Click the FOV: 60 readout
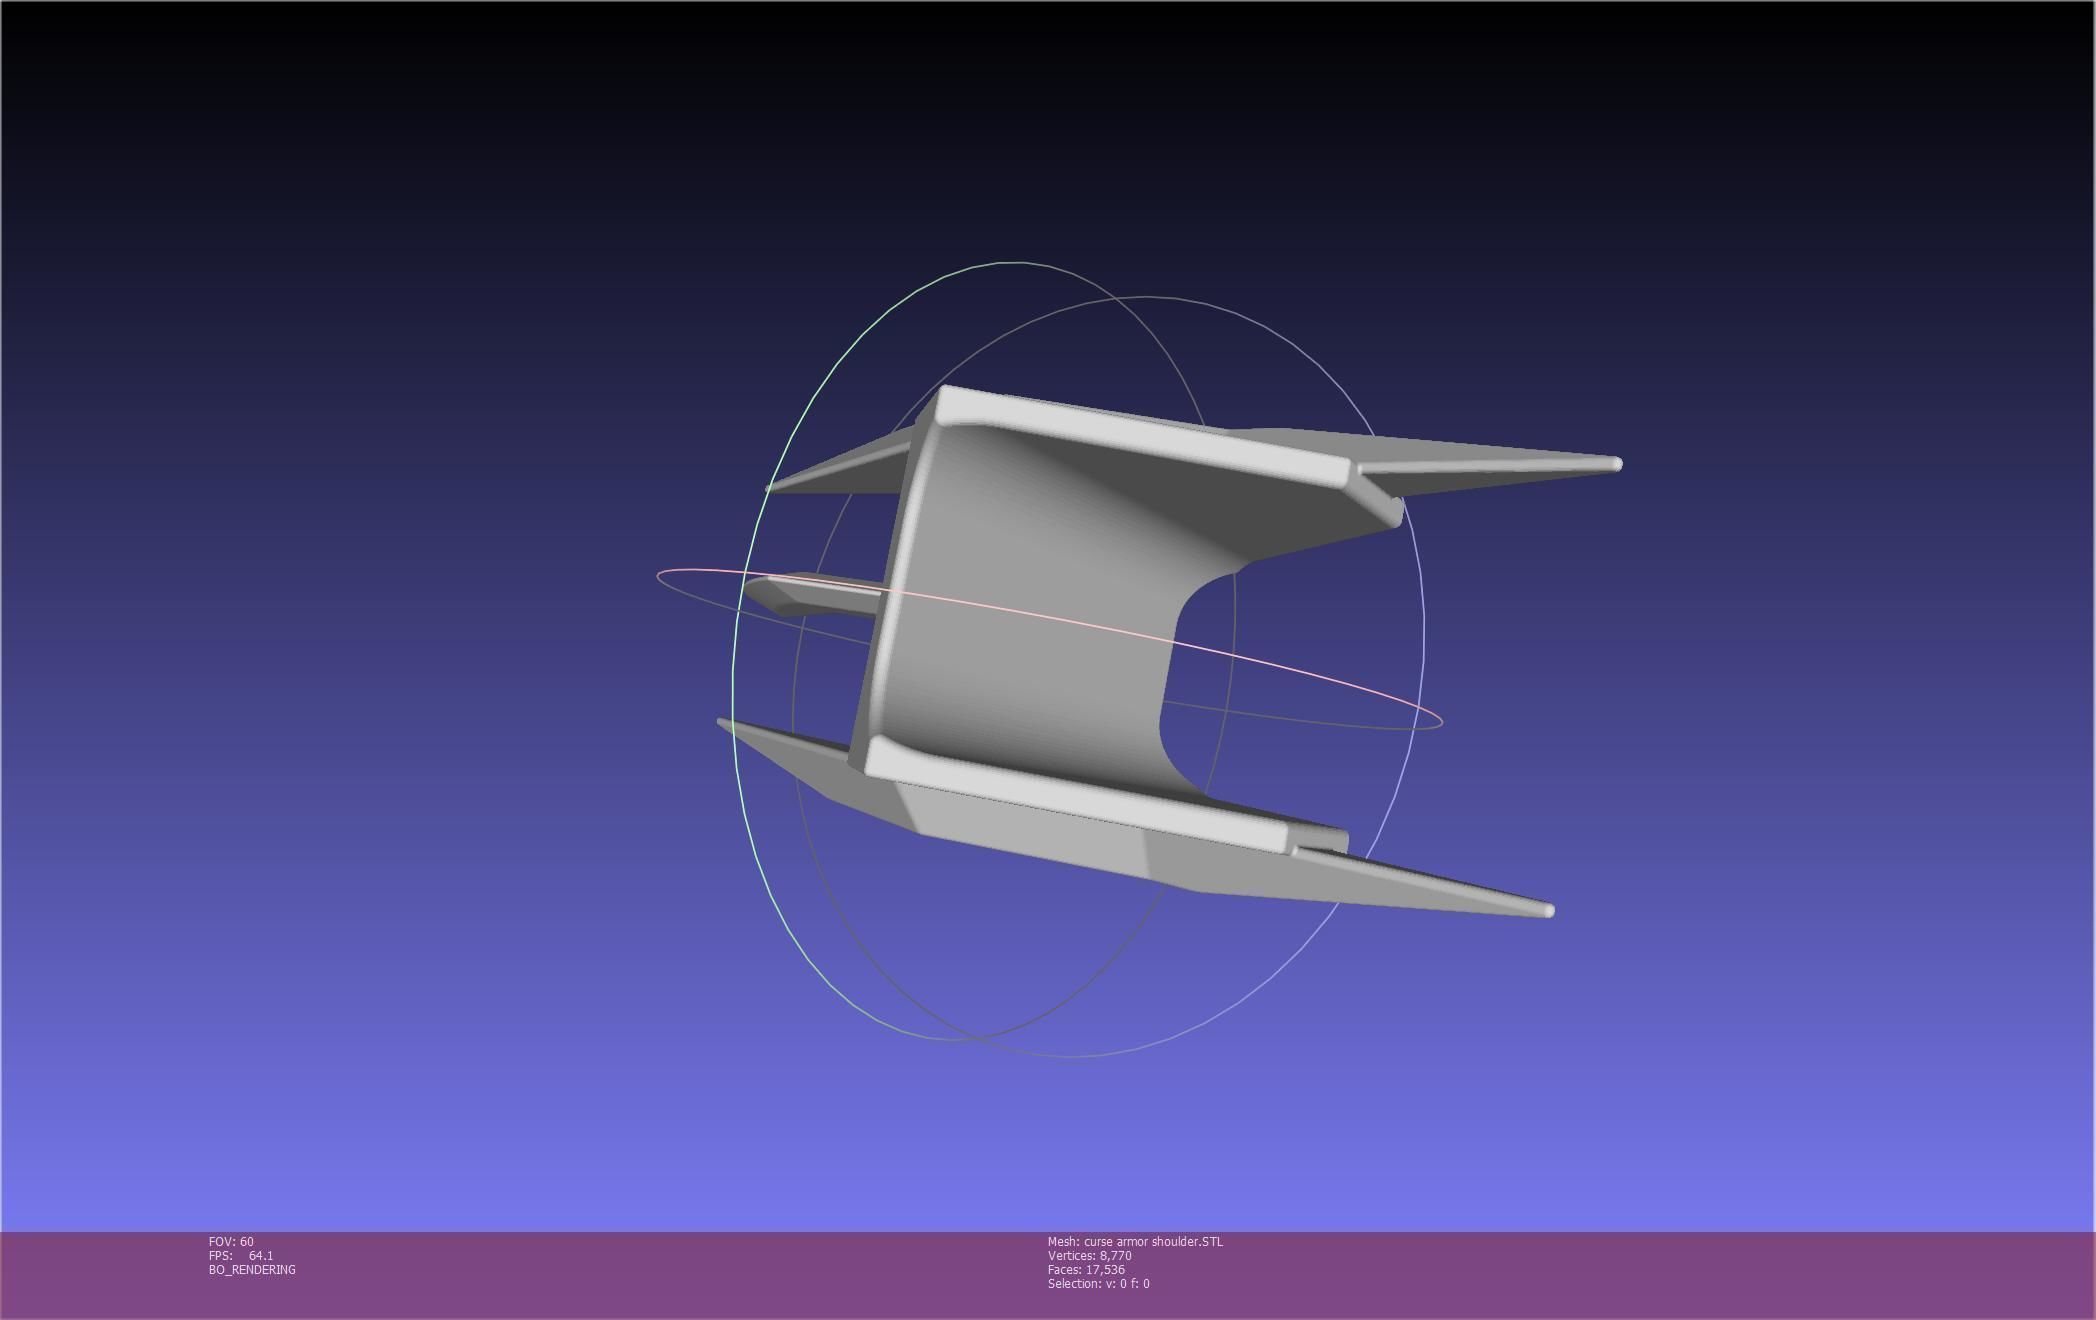This screenshot has height=1320, width=2096. click(231, 1241)
